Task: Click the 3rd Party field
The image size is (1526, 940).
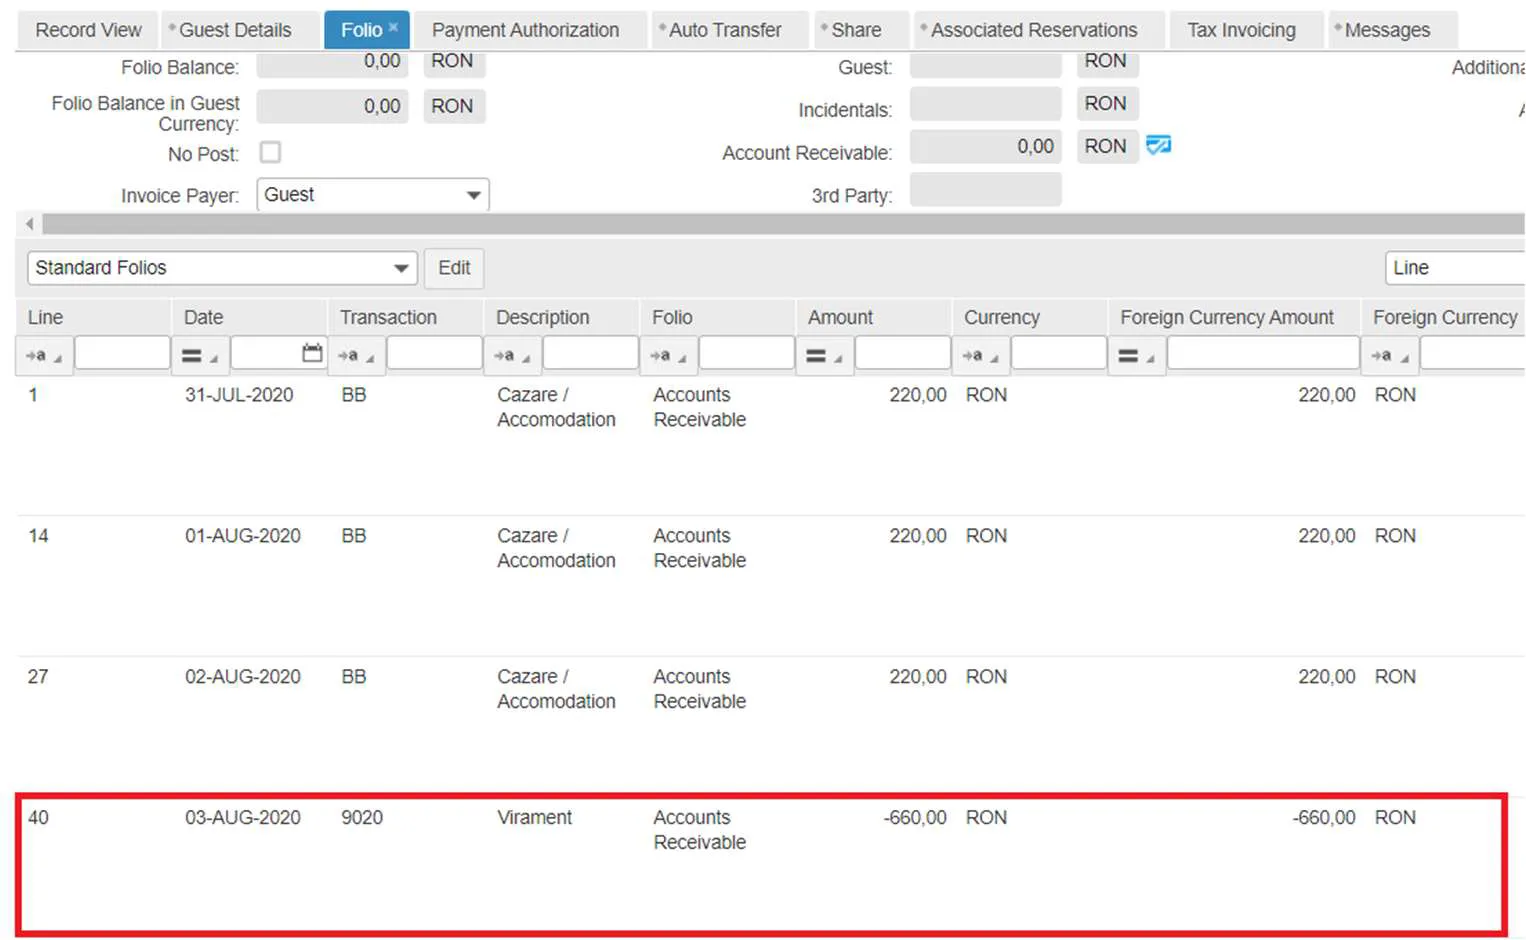Action: (x=985, y=190)
